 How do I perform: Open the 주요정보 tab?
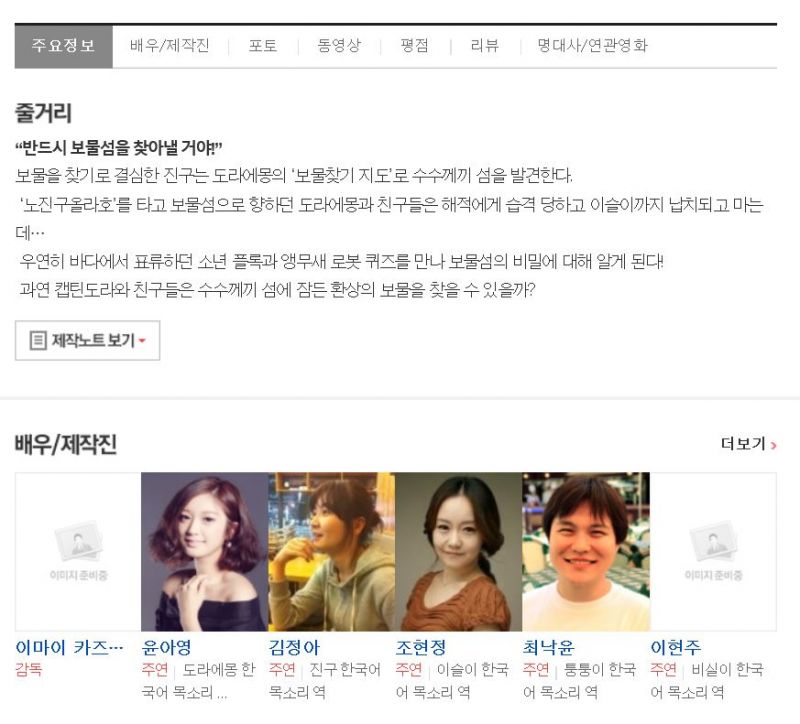coord(63,46)
